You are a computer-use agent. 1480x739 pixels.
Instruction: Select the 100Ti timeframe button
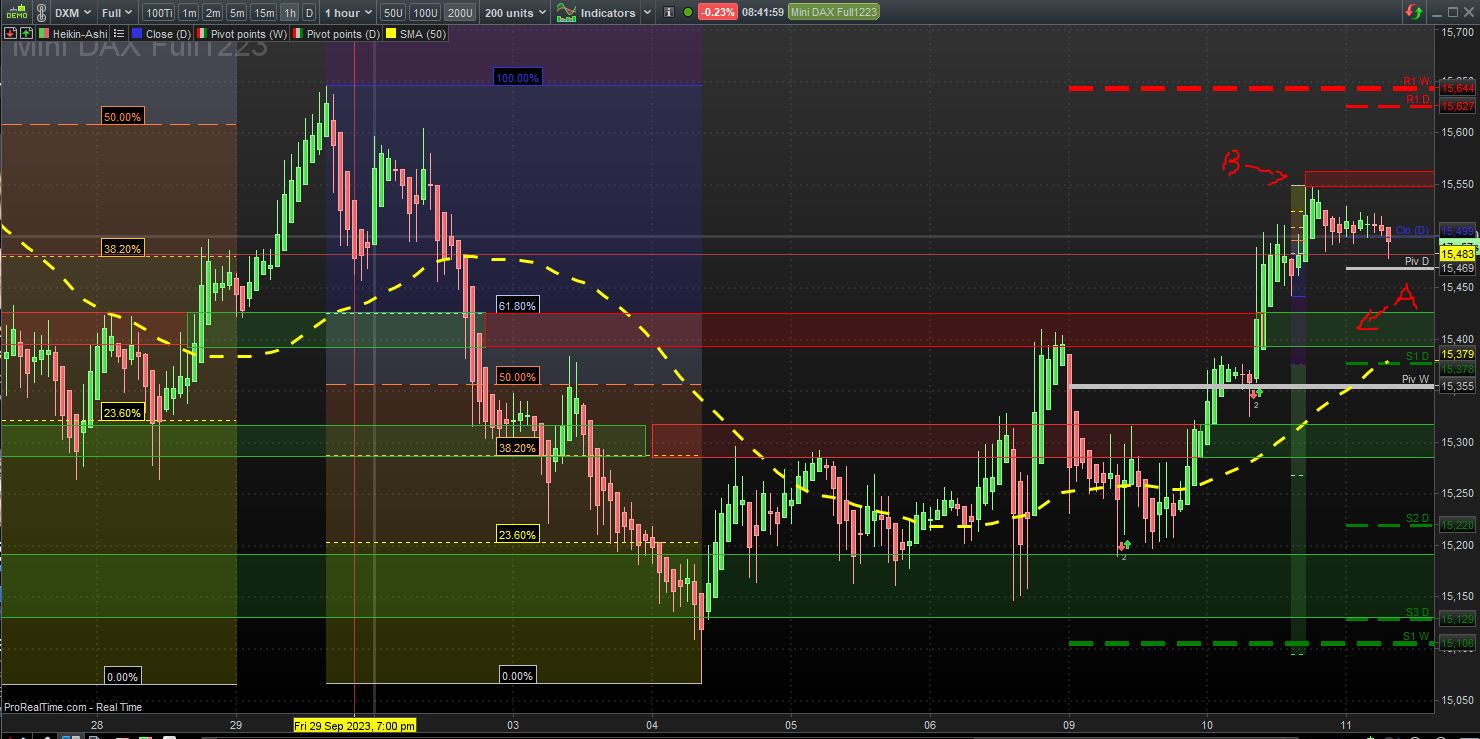pos(158,13)
